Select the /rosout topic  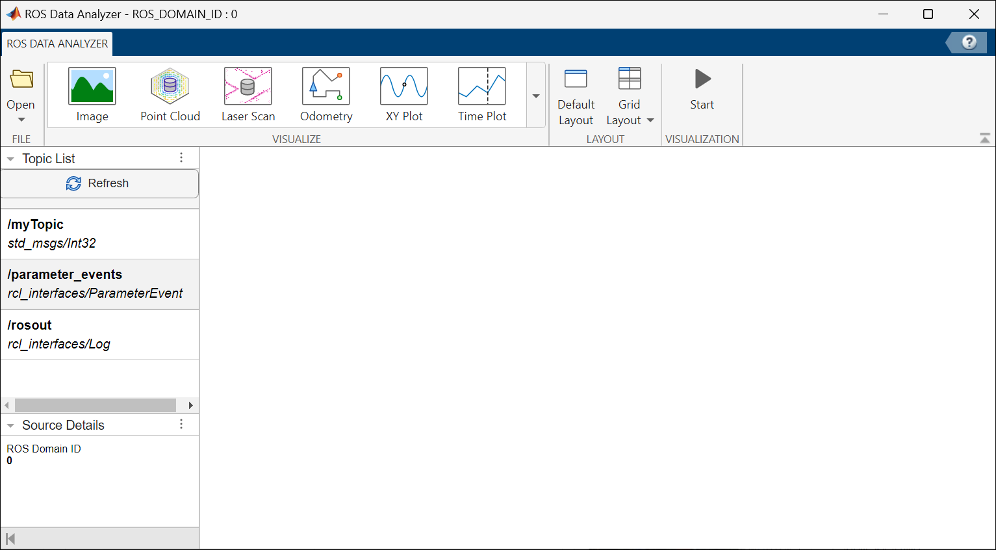point(100,335)
